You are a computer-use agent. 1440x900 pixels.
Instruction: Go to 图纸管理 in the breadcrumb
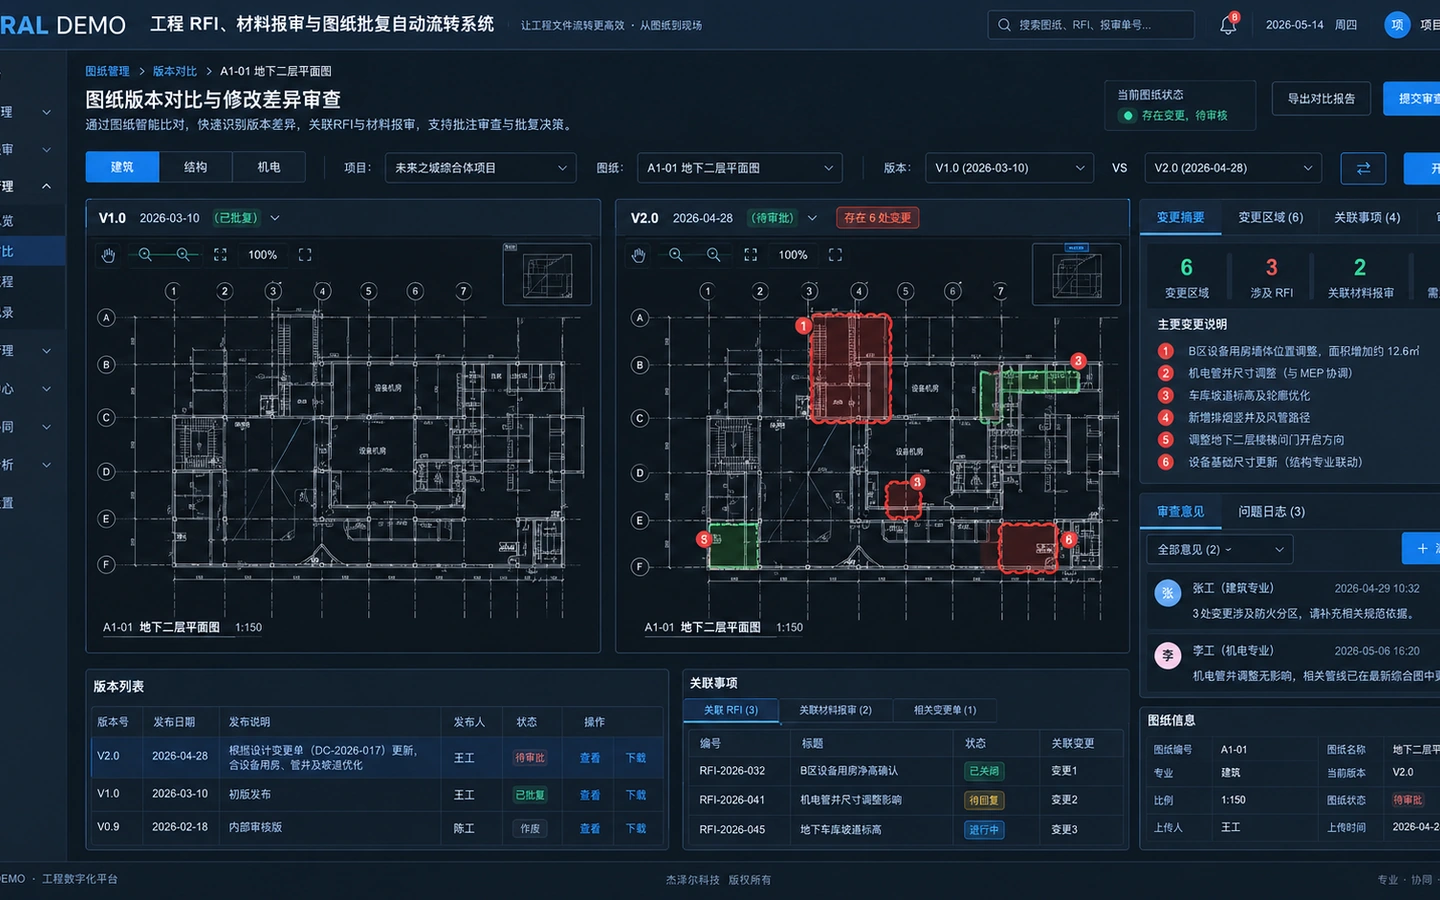pyautogui.click(x=107, y=71)
